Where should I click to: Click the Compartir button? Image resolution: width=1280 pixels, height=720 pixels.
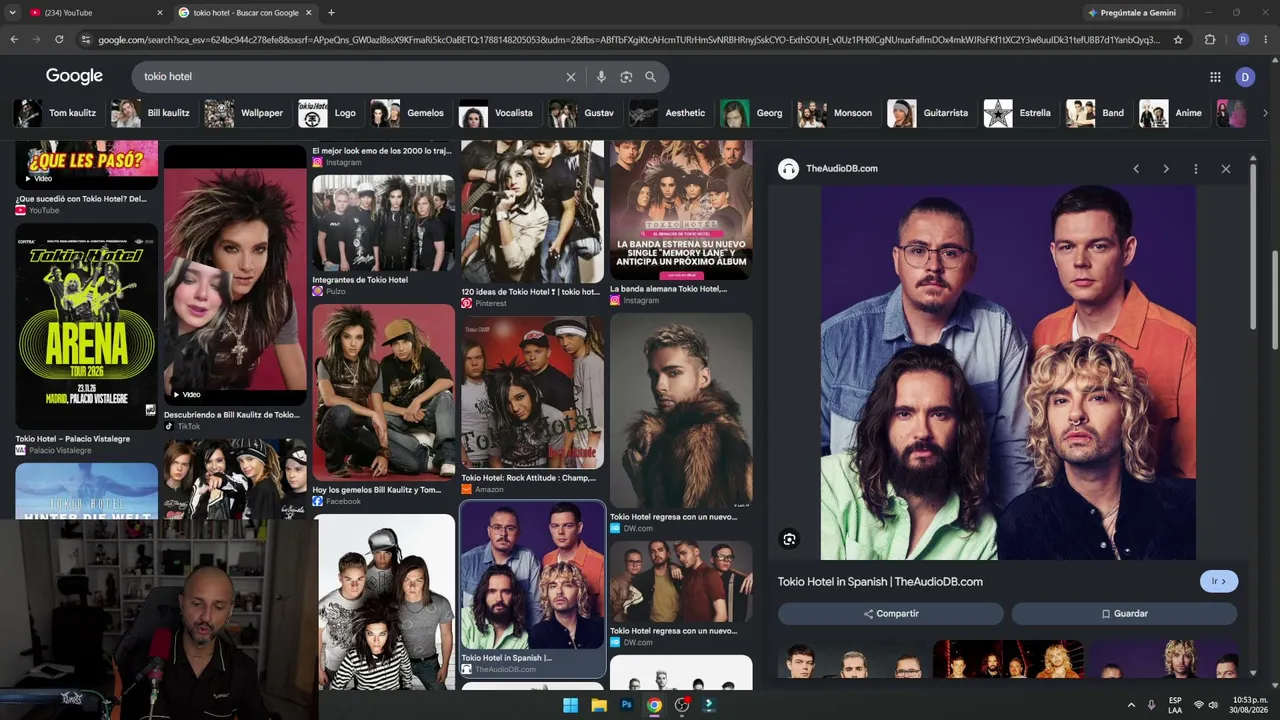point(891,614)
